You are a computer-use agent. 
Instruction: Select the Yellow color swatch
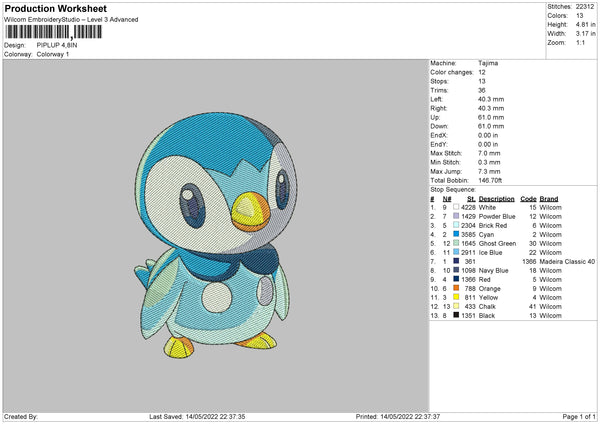tap(456, 297)
